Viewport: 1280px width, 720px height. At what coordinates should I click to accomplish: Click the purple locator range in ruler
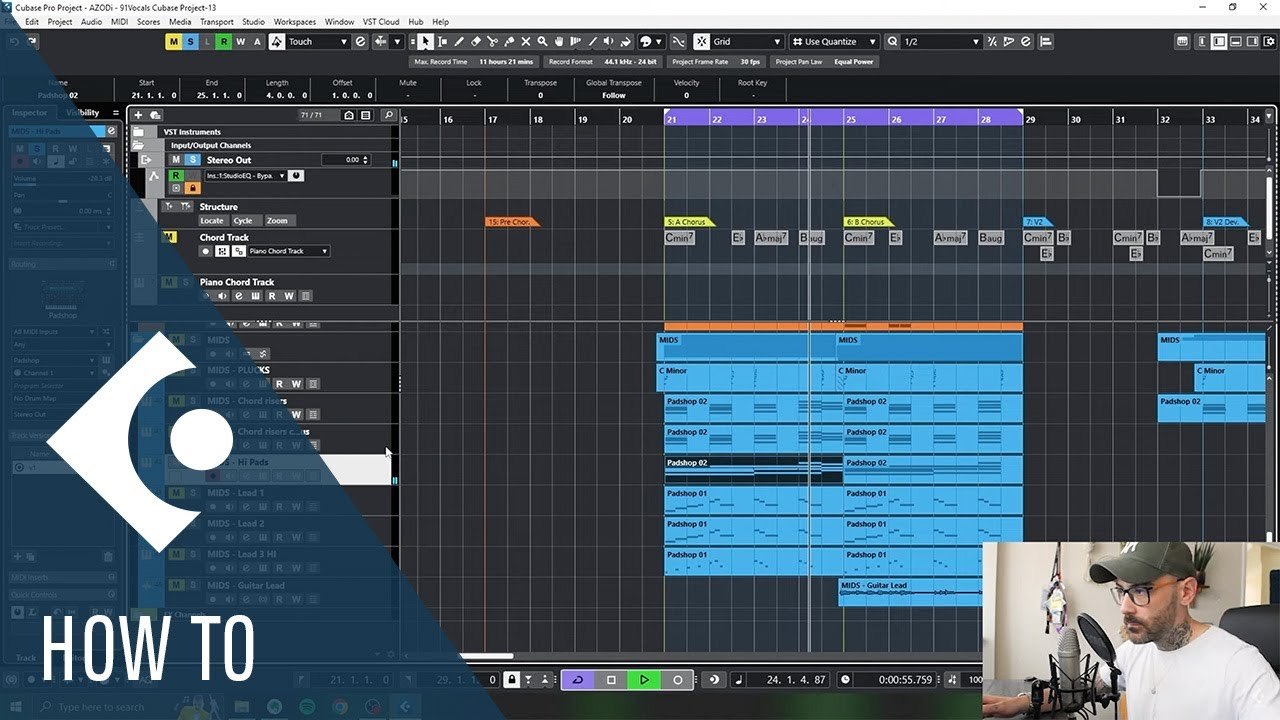click(843, 117)
